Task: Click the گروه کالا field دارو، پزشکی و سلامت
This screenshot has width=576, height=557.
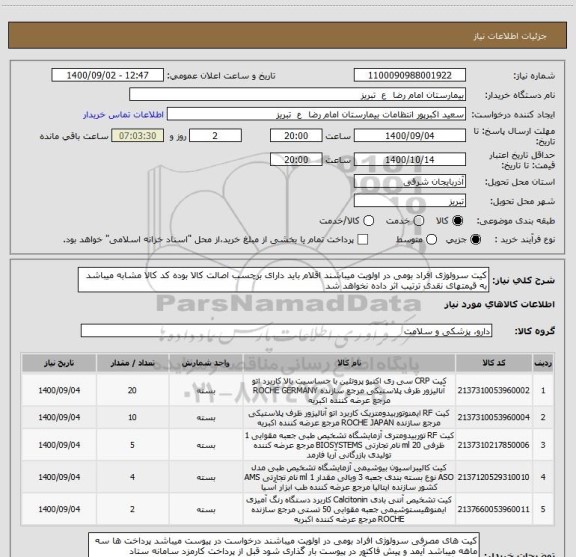Action: click(x=286, y=331)
